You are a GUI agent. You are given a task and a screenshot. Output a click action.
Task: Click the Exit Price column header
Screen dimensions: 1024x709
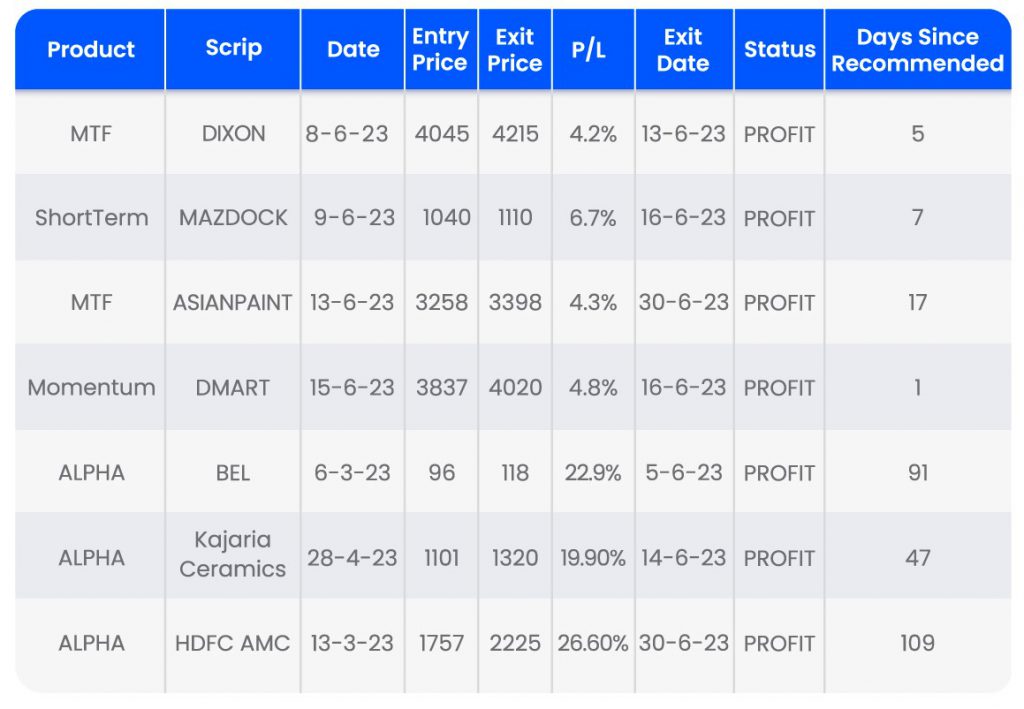point(514,49)
